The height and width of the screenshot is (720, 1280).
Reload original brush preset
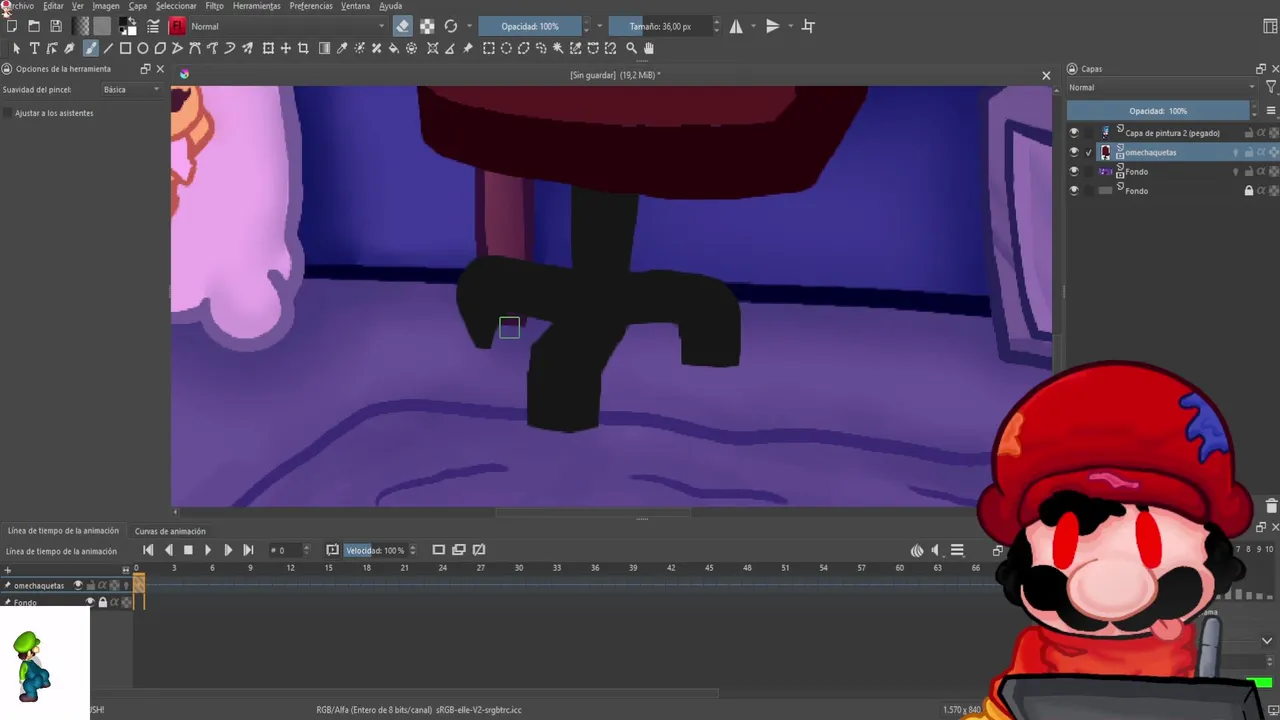coord(451,26)
